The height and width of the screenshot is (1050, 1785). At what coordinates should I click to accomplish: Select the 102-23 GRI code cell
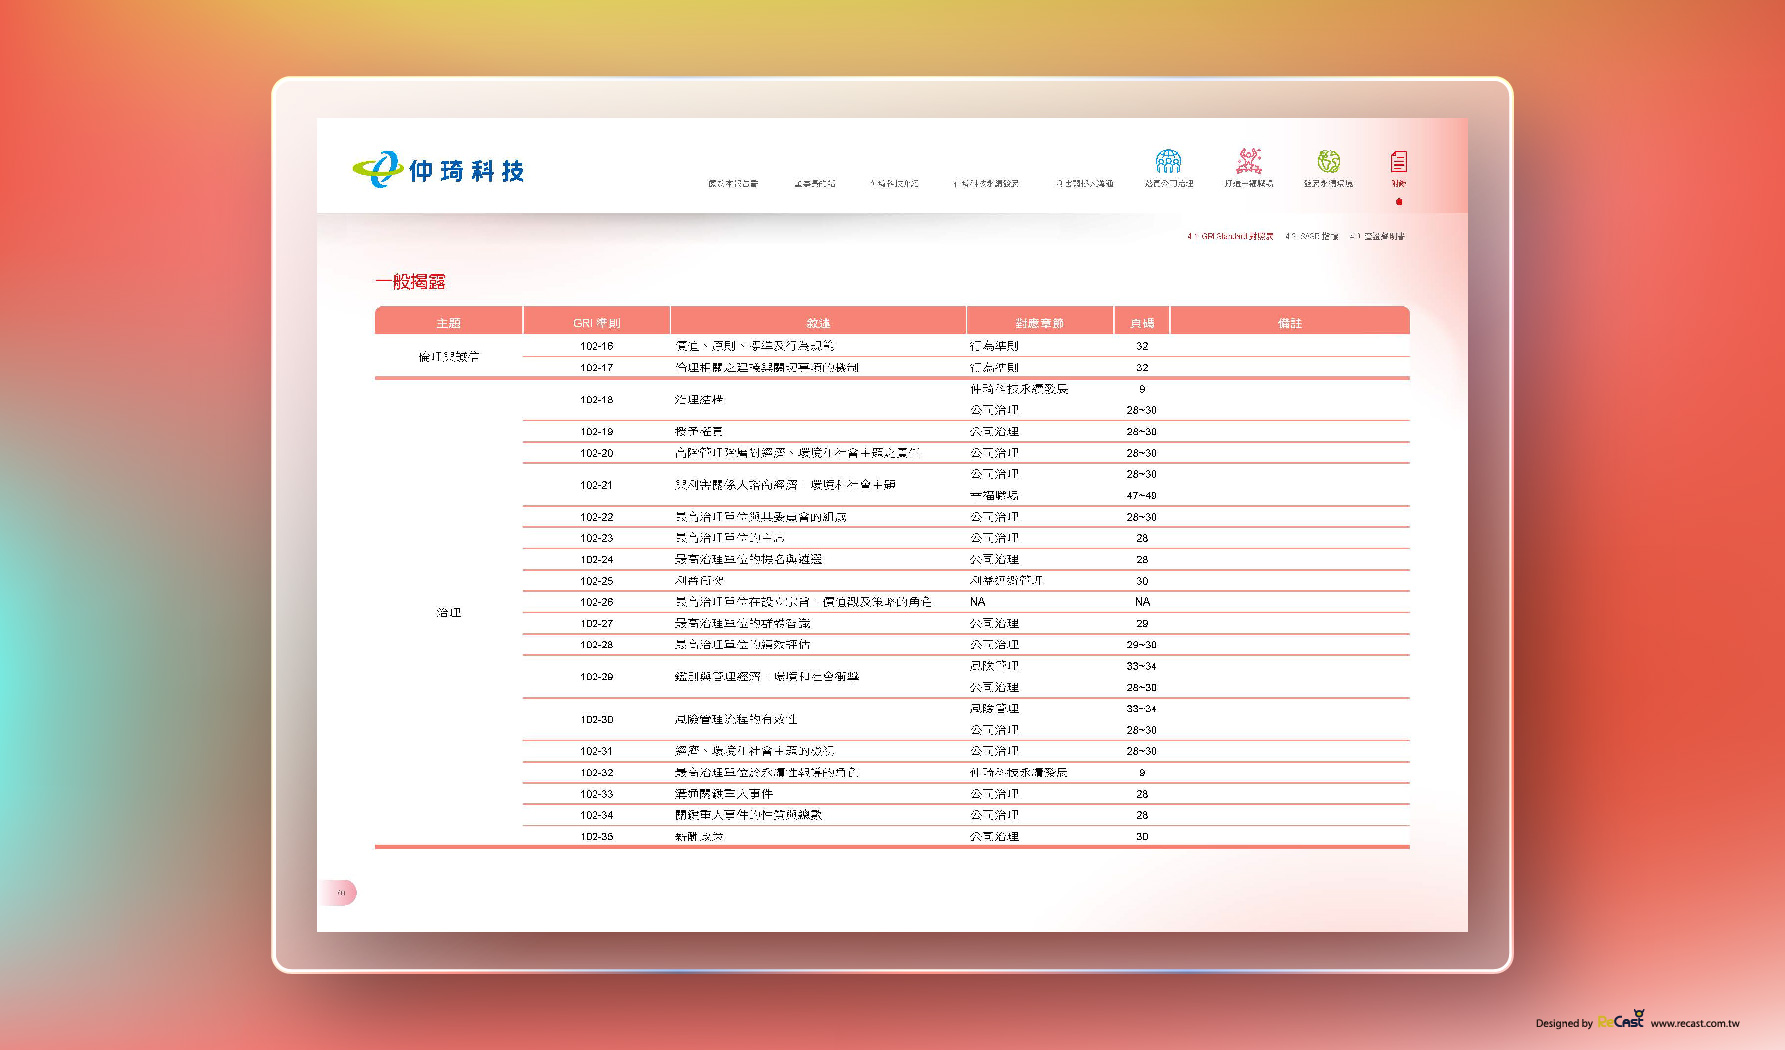597,538
